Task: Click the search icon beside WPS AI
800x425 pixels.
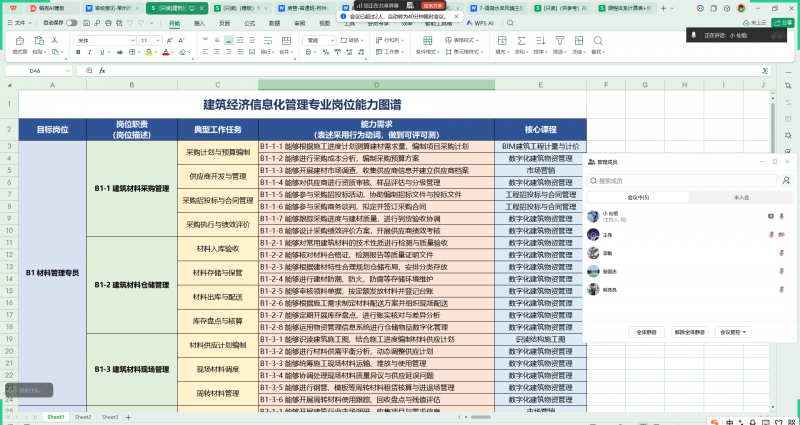Action: coord(510,23)
